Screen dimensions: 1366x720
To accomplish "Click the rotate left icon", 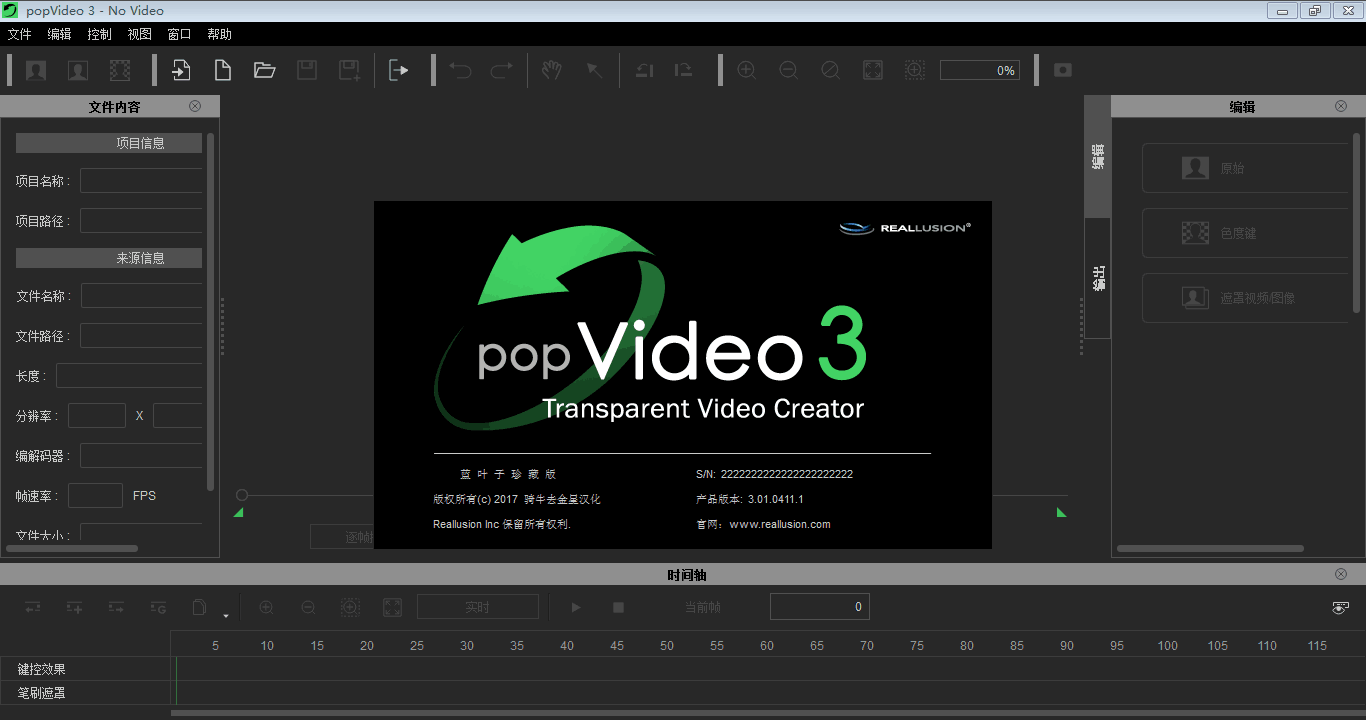I will coord(645,70).
